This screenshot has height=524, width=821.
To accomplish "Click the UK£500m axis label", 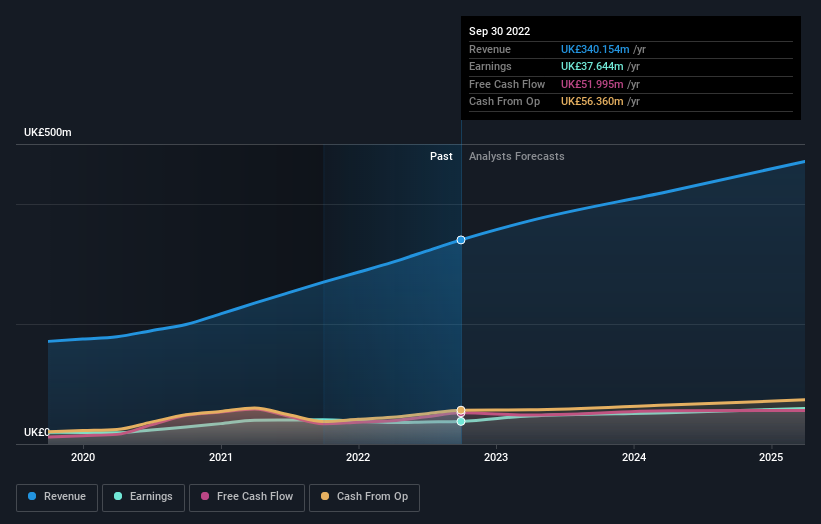I will point(48,132).
